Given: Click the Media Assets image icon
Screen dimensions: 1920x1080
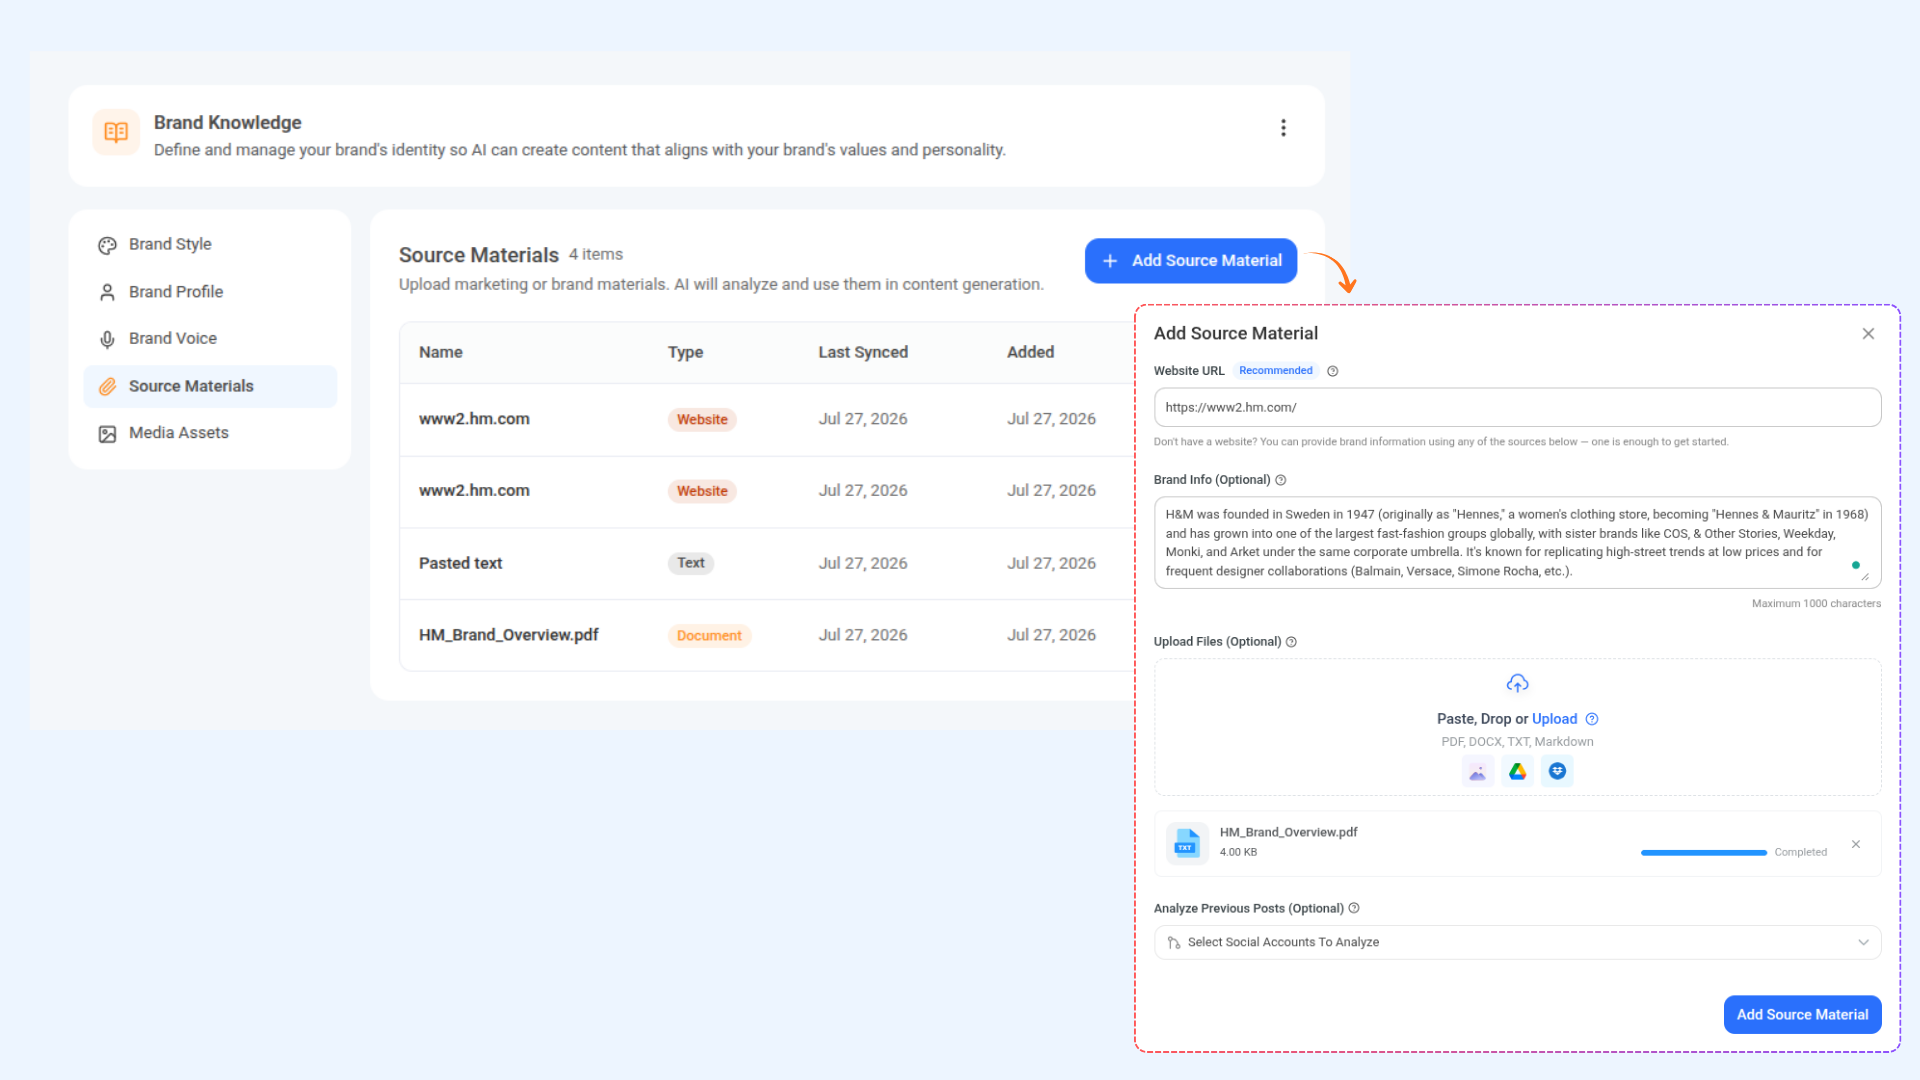Looking at the screenshot, I should tap(107, 433).
